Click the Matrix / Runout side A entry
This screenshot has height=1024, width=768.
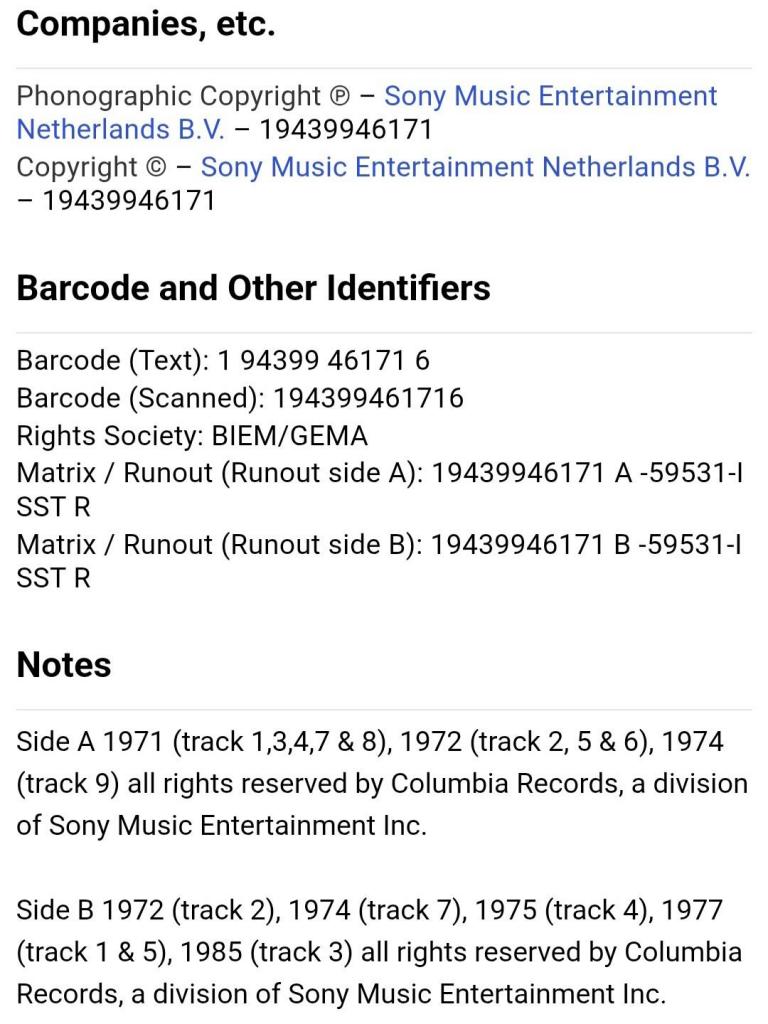pos(380,490)
